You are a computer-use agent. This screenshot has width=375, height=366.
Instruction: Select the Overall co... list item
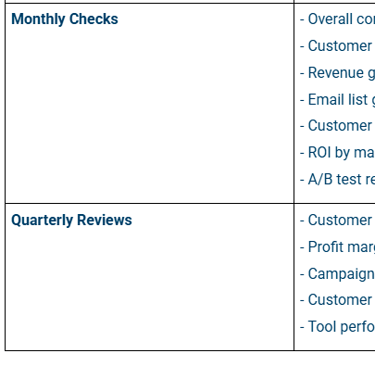click(337, 19)
